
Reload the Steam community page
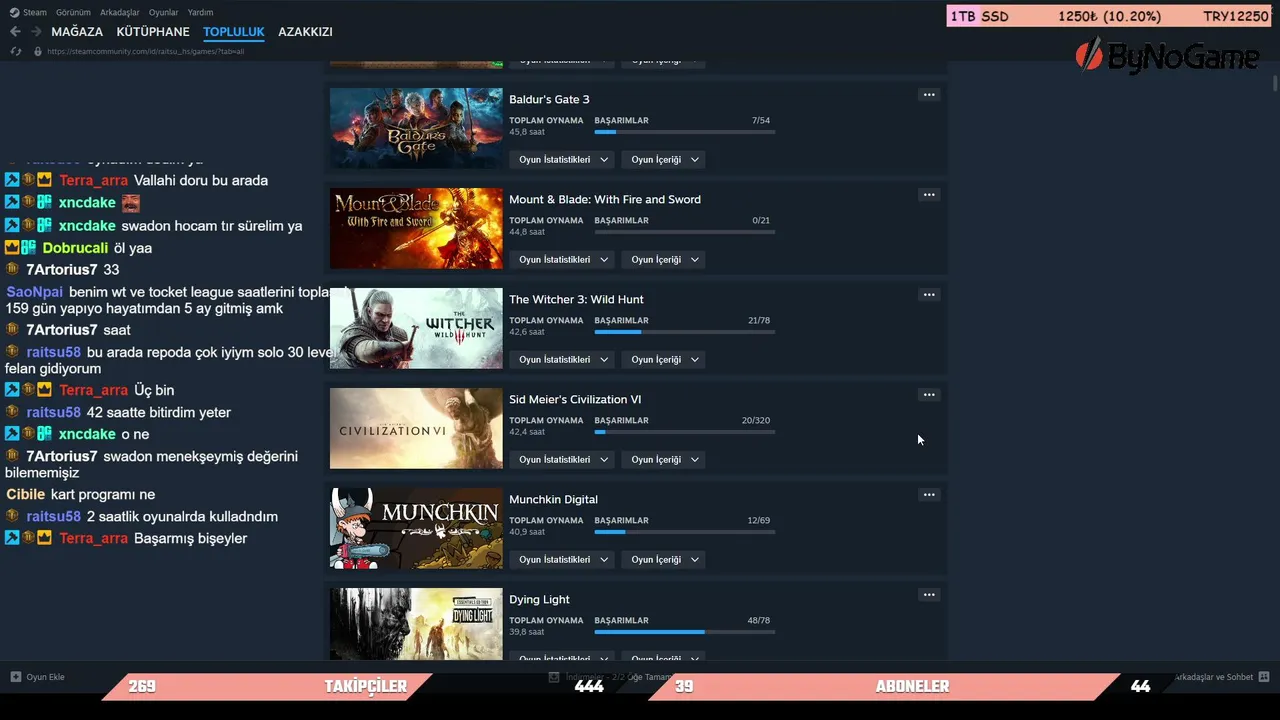click(x=16, y=51)
